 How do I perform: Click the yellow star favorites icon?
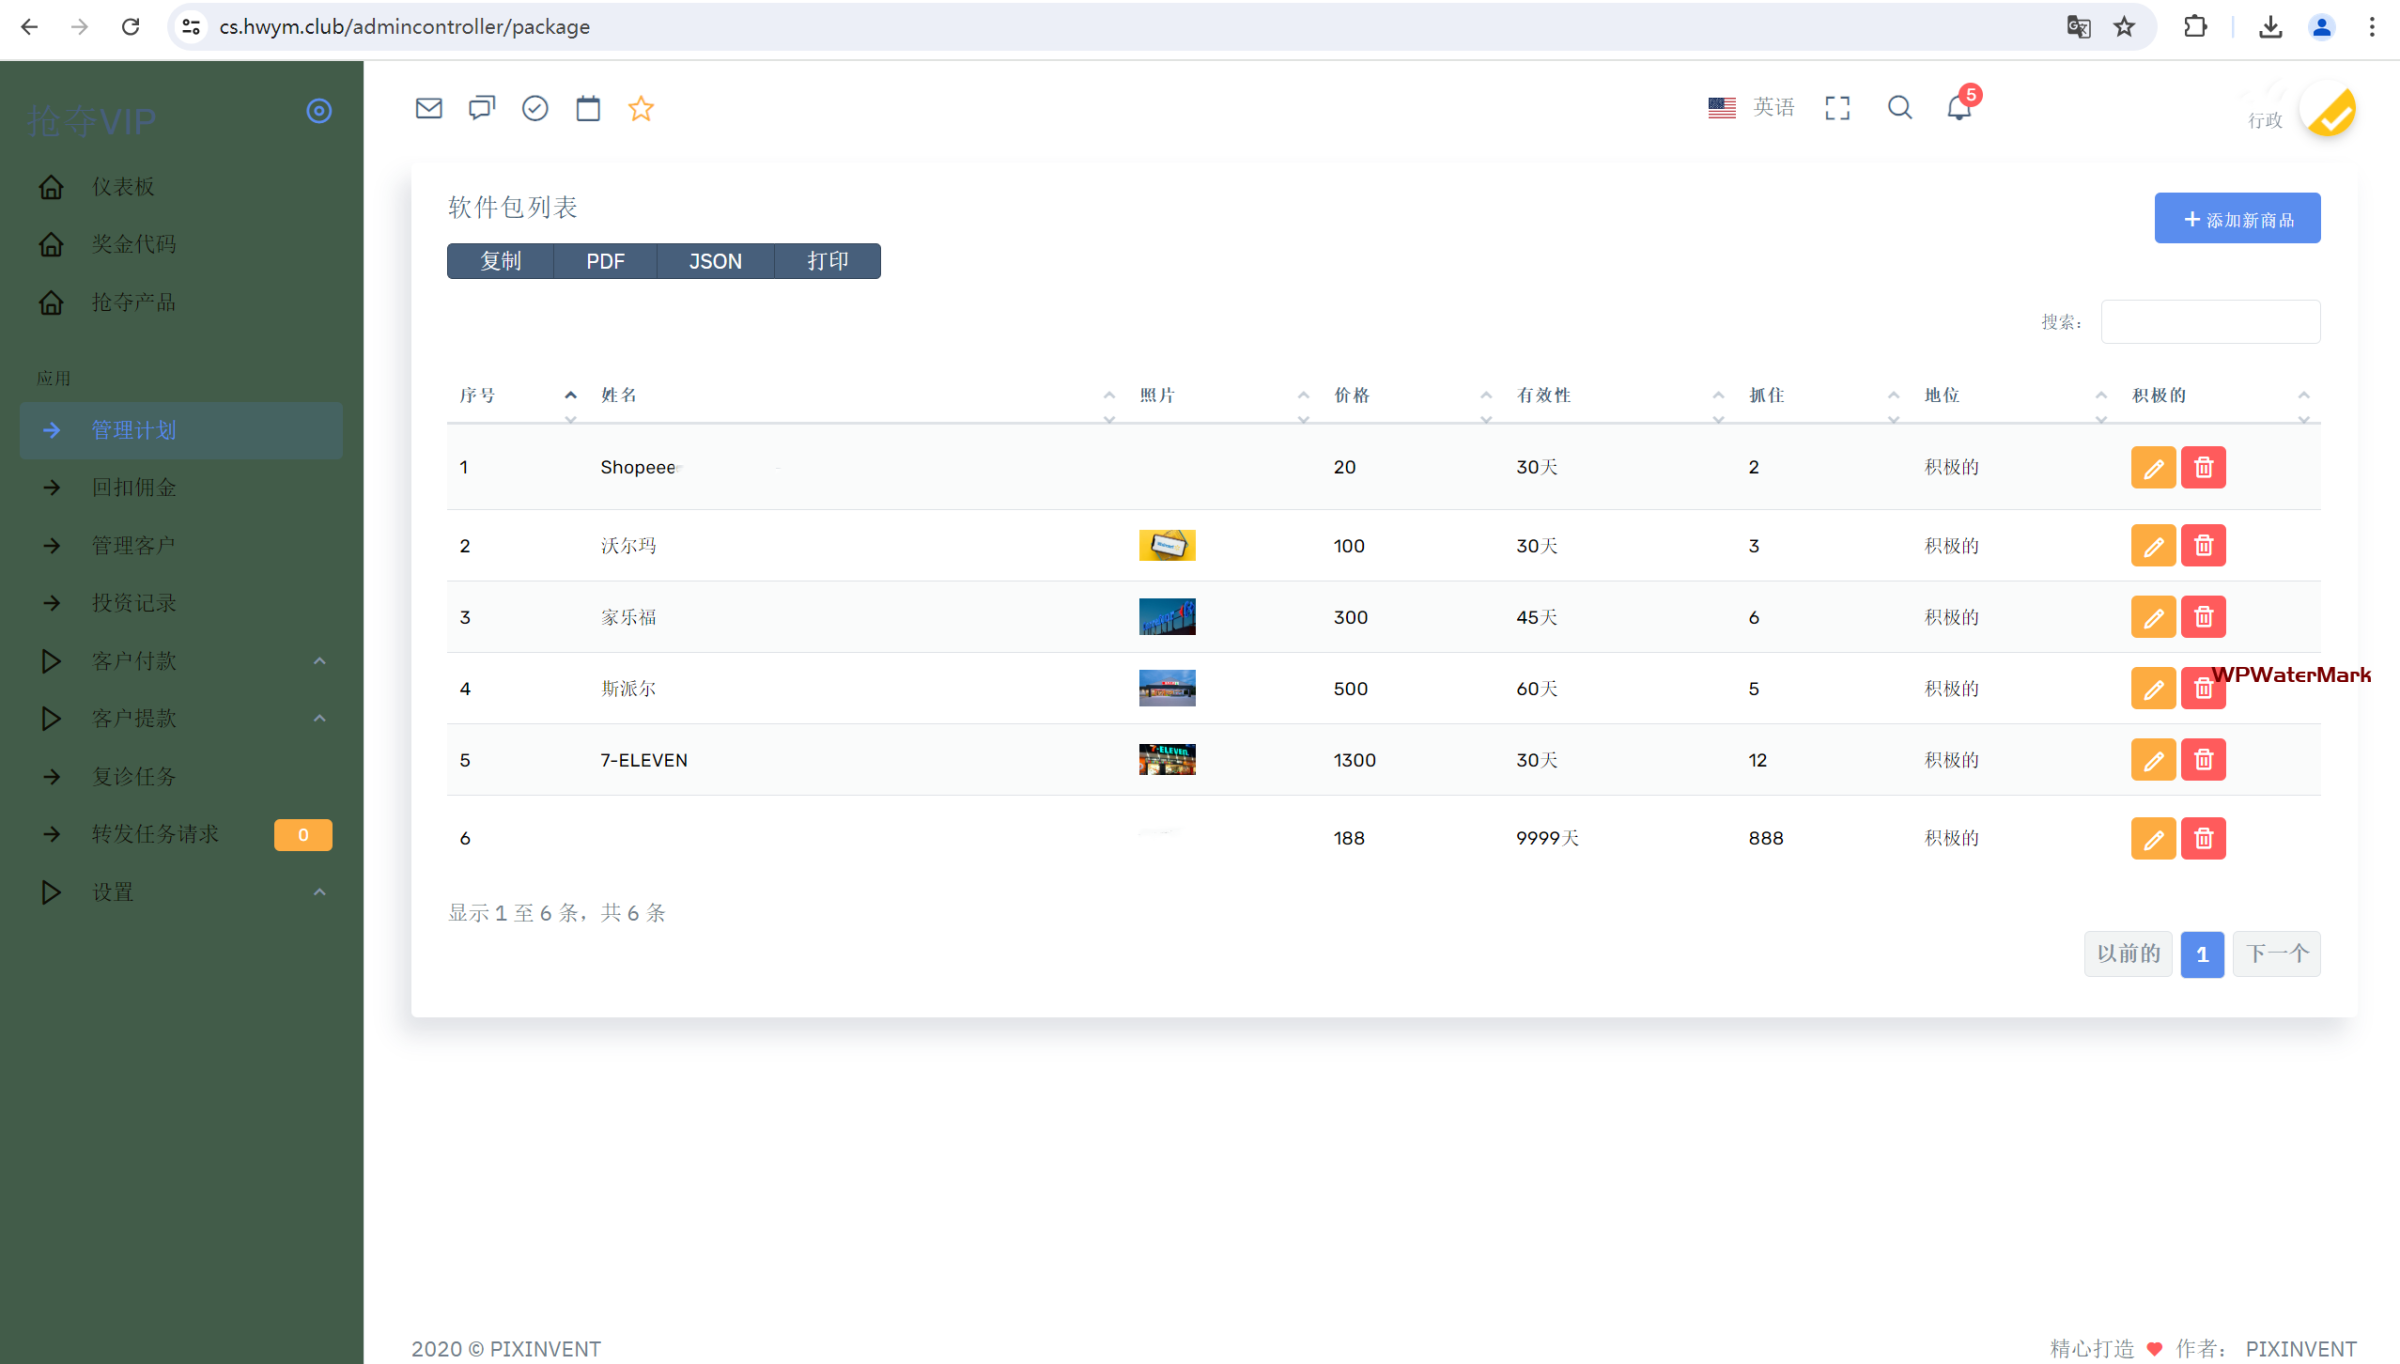pos(641,108)
